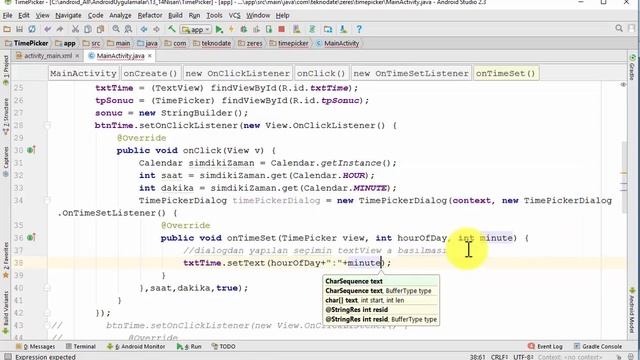The image size is (640, 360).
Task: Collapse code block fold marker at line 28
Action: pos(47,125)
